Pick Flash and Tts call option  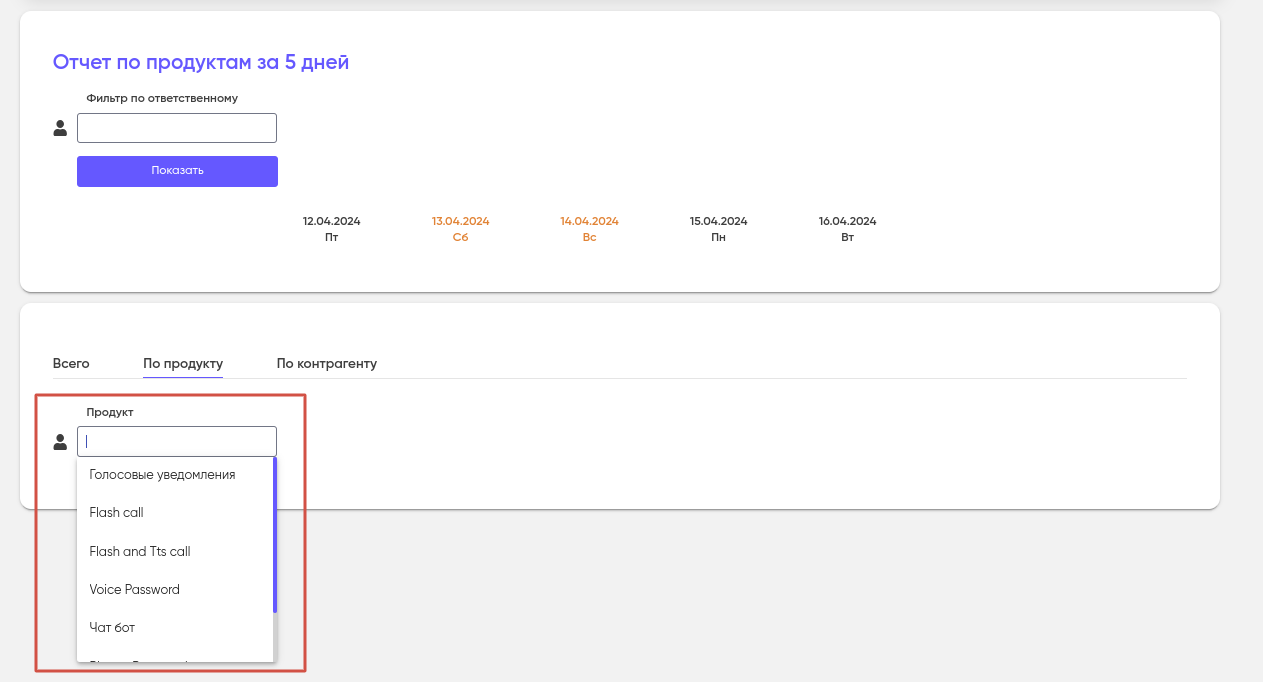(140, 551)
